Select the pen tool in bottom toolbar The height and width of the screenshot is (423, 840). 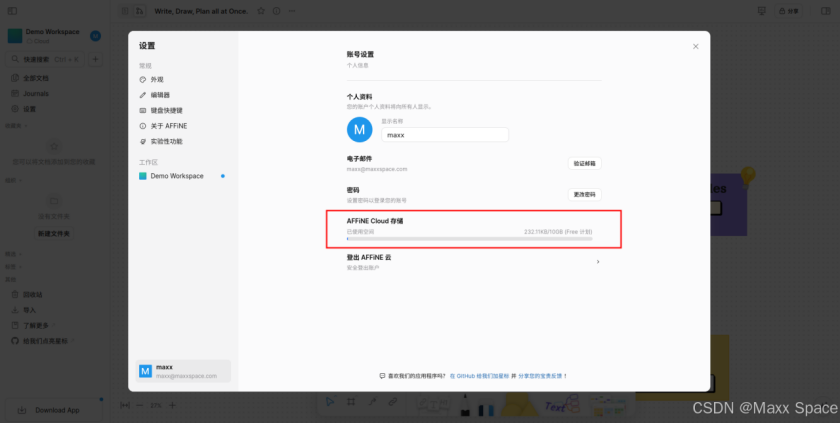(464, 405)
